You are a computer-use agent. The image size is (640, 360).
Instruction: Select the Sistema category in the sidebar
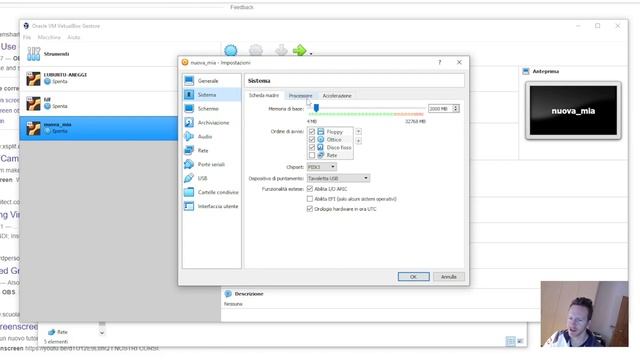tap(212, 95)
